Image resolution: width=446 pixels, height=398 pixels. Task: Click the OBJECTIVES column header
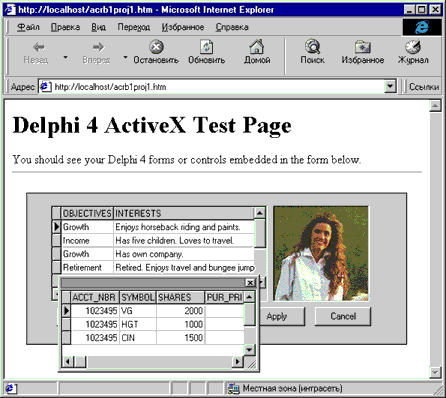87,213
